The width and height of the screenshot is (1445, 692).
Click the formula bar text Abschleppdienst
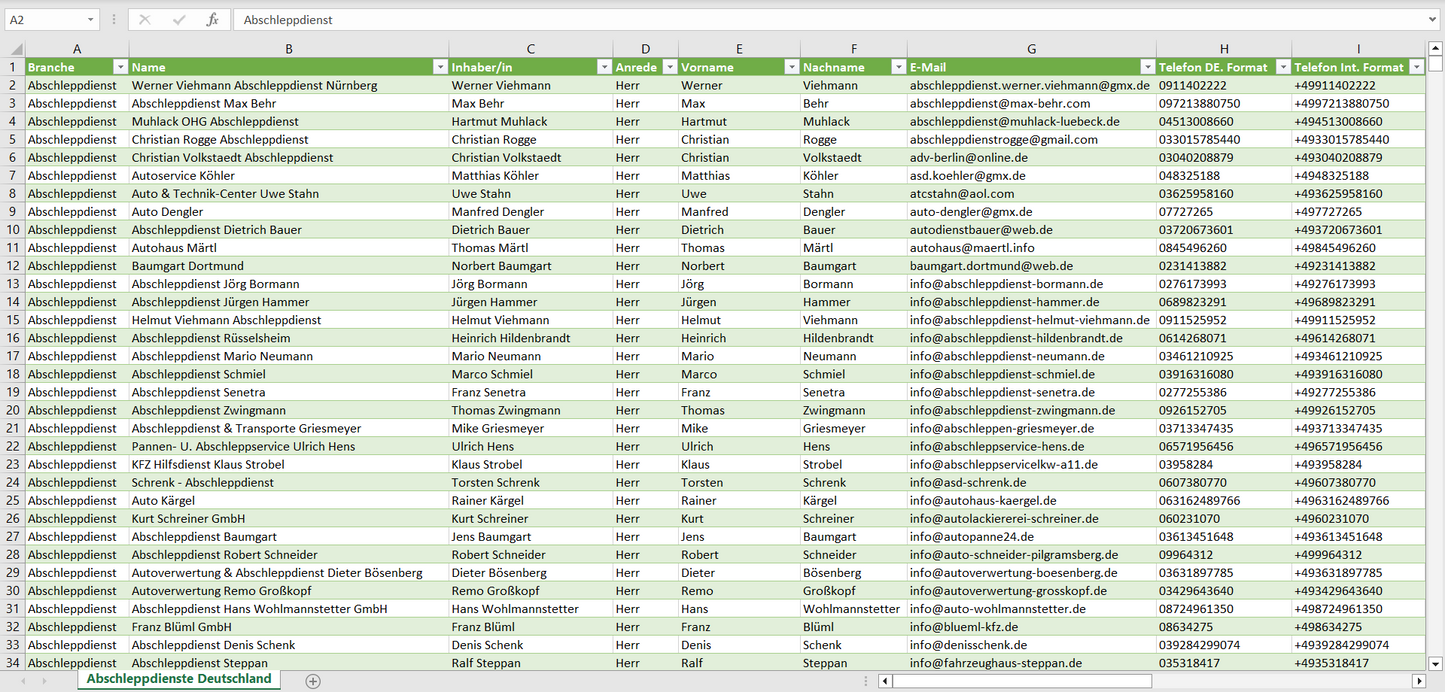coord(288,20)
